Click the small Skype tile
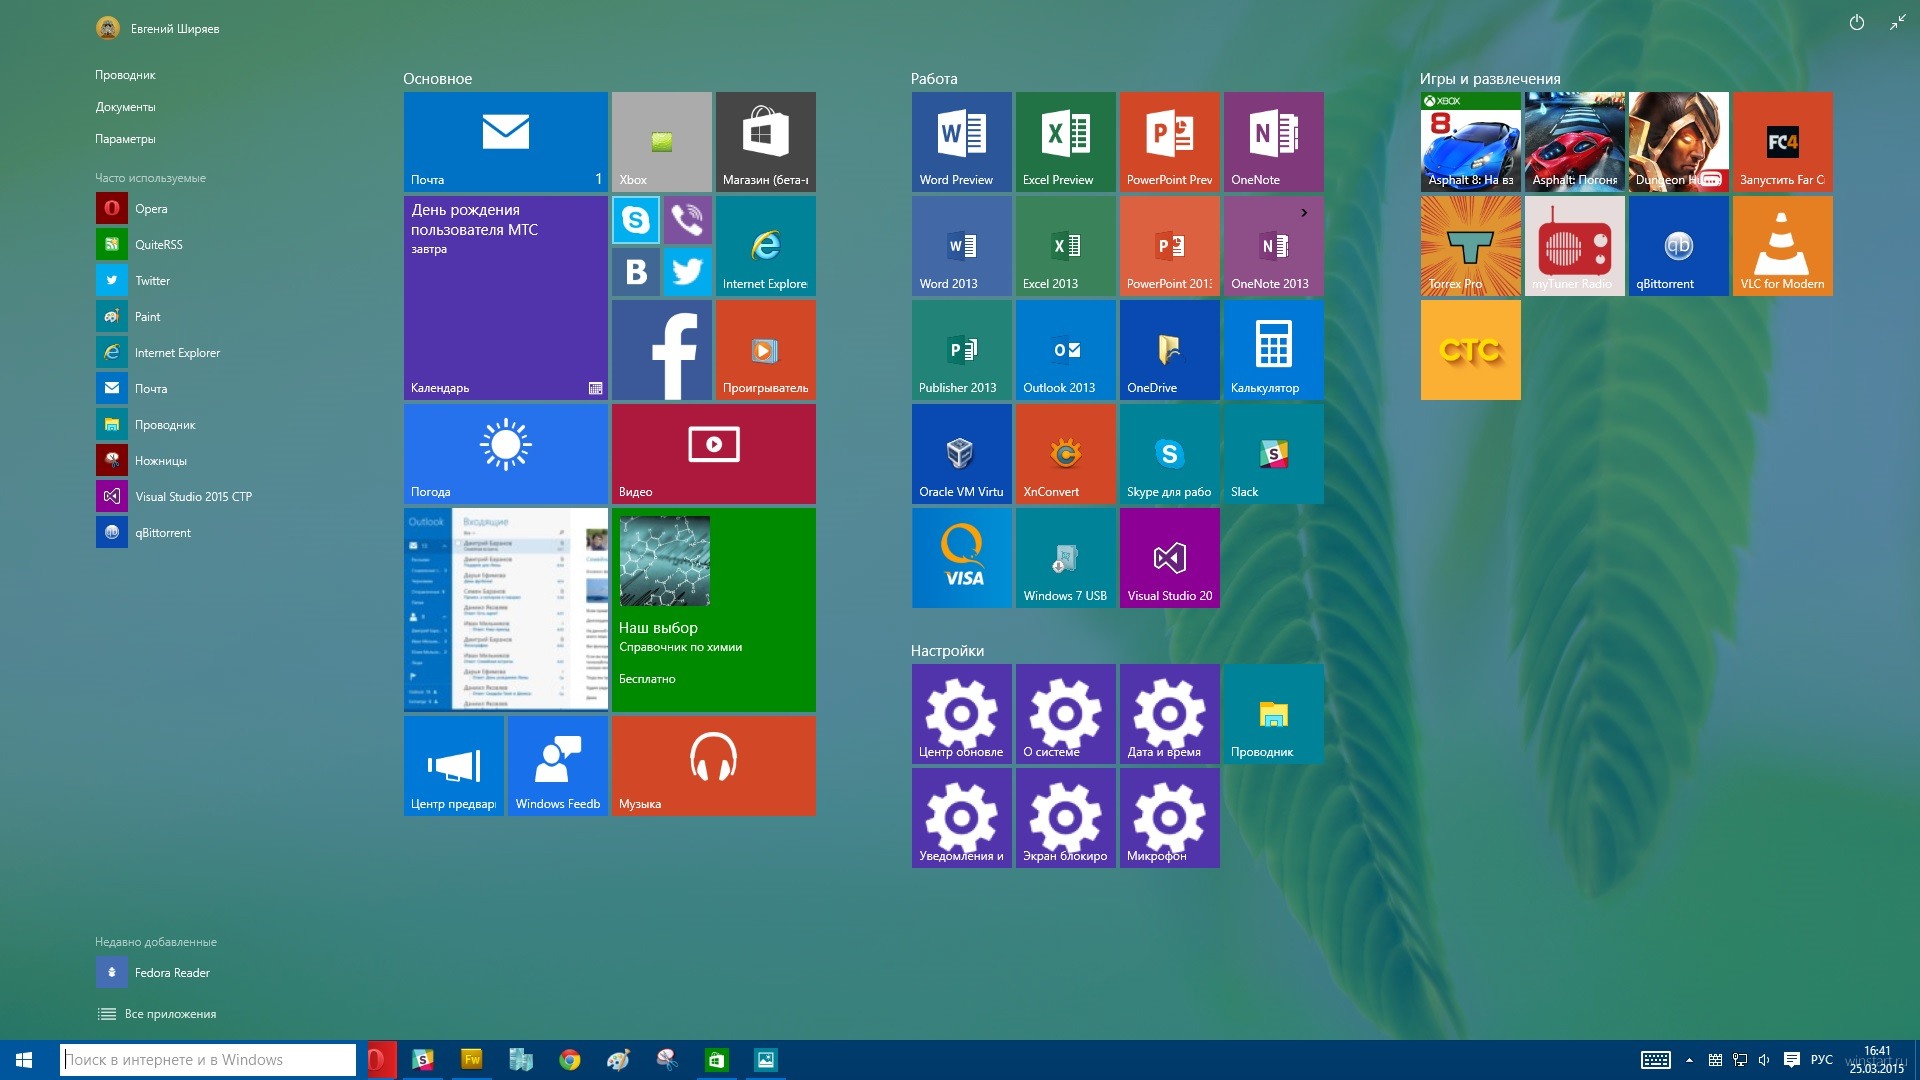 pos(636,220)
